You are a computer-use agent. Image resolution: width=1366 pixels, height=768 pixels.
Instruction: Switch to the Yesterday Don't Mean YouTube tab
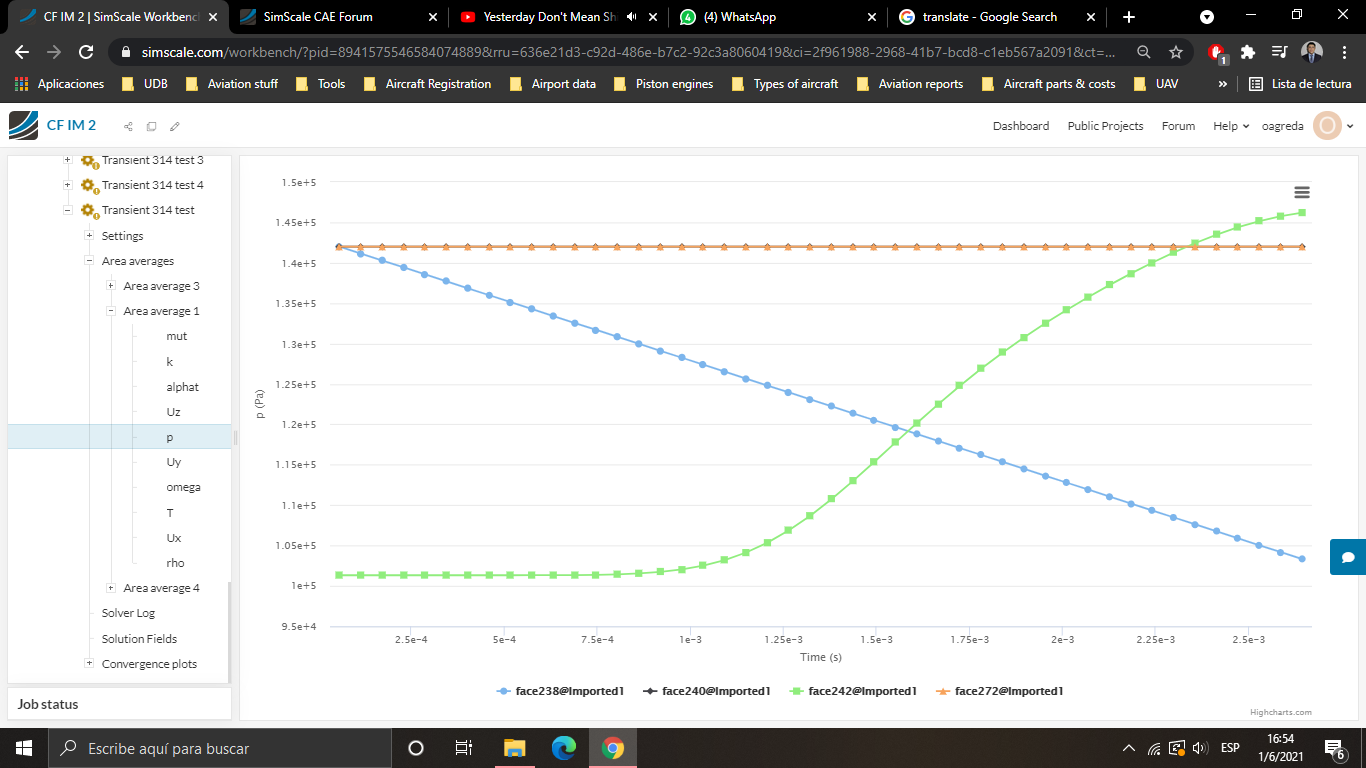pos(558,17)
